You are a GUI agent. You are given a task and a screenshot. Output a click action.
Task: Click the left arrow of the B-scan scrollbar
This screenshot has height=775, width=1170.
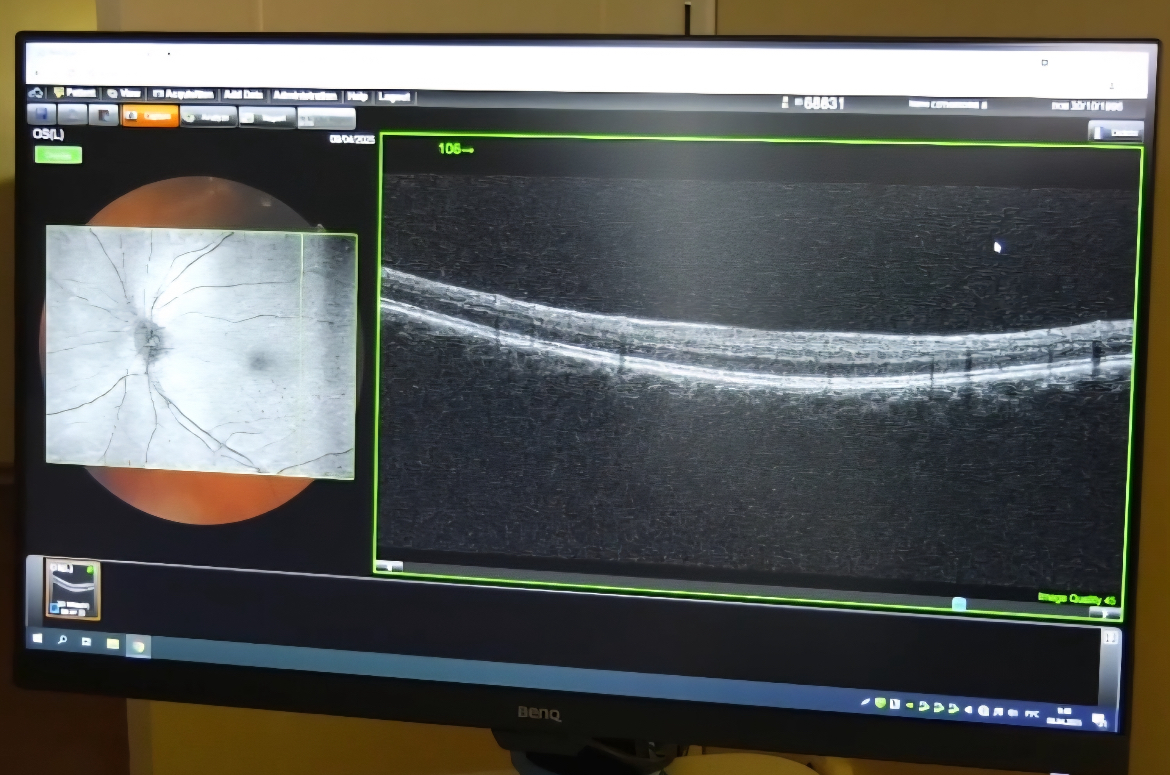click(389, 567)
